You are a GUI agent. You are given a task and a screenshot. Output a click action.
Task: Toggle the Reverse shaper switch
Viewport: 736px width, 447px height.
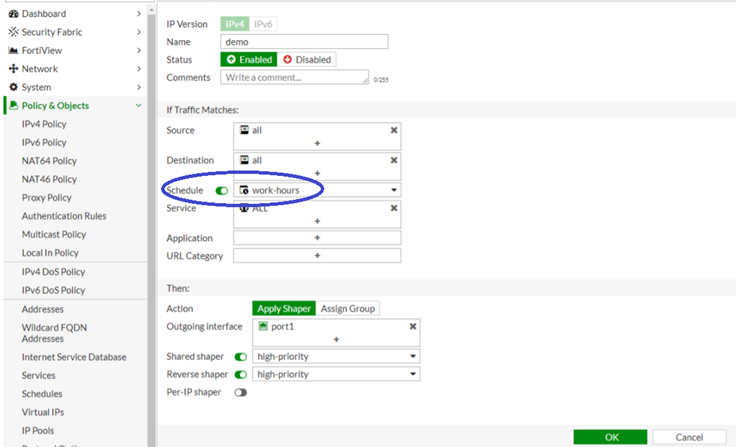pyautogui.click(x=241, y=375)
